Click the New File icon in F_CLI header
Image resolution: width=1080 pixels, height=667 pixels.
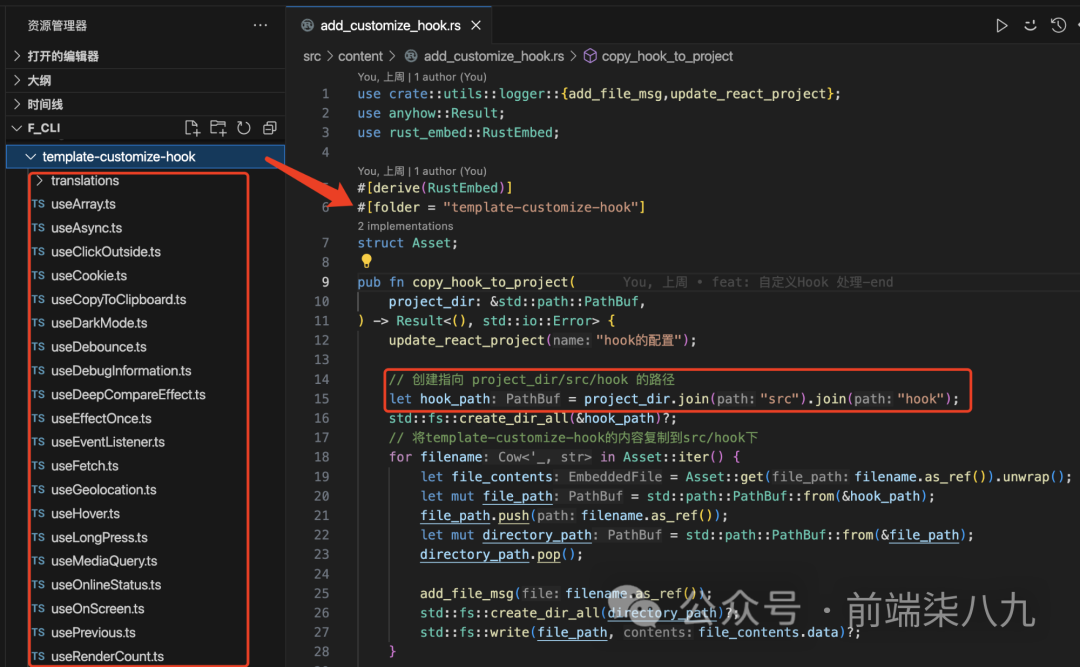point(192,128)
